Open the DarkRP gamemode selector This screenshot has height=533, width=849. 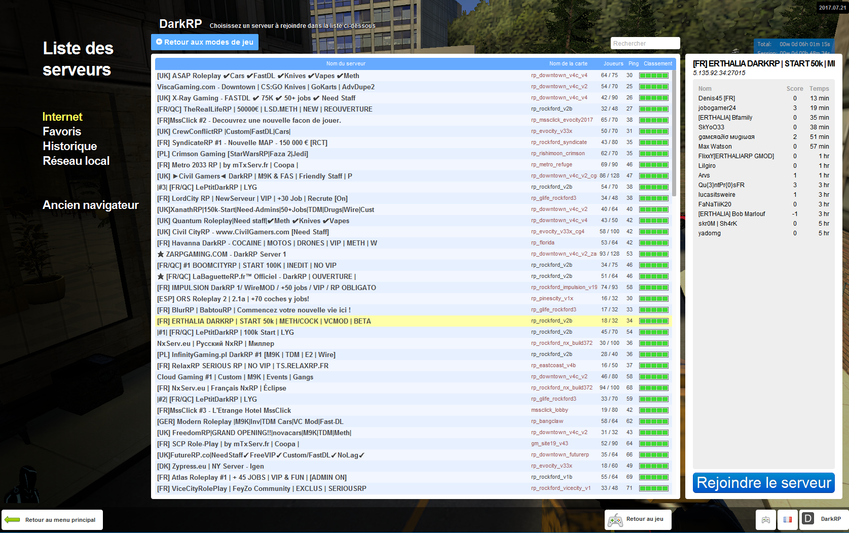pyautogui.click(x=824, y=519)
